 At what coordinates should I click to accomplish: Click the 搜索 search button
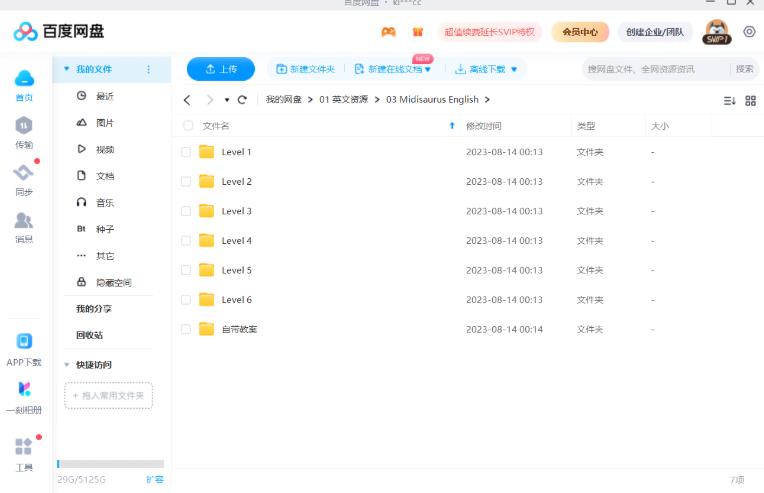tap(745, 69)
